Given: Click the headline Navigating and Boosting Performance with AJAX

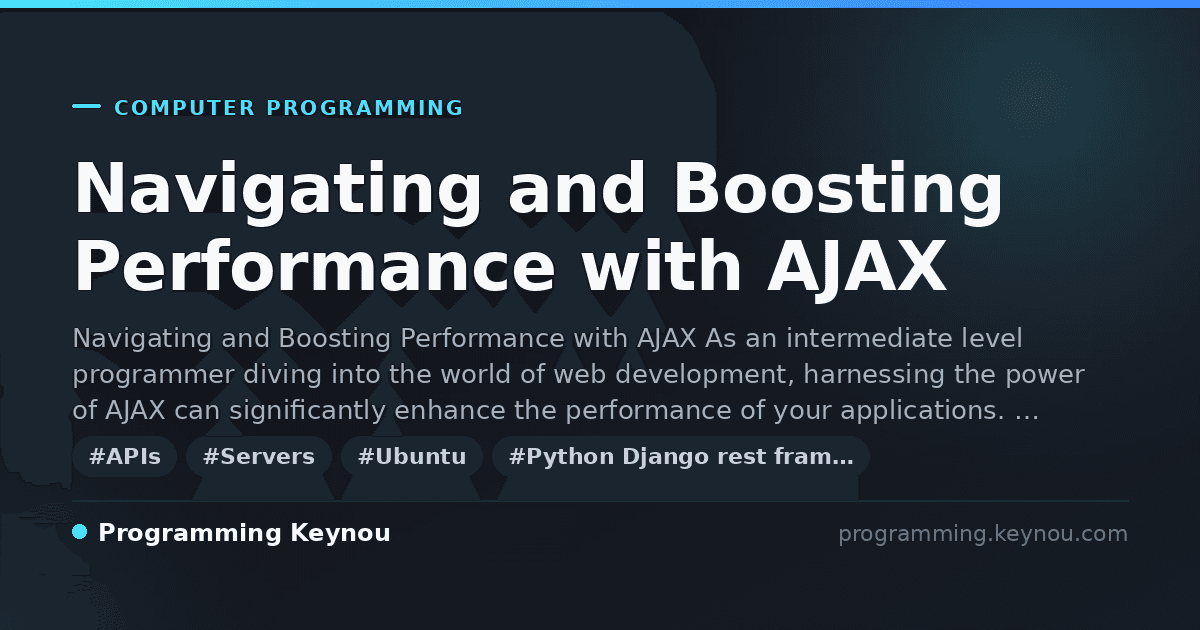Looking at the screenshot, I should click(x=539, y=228).
